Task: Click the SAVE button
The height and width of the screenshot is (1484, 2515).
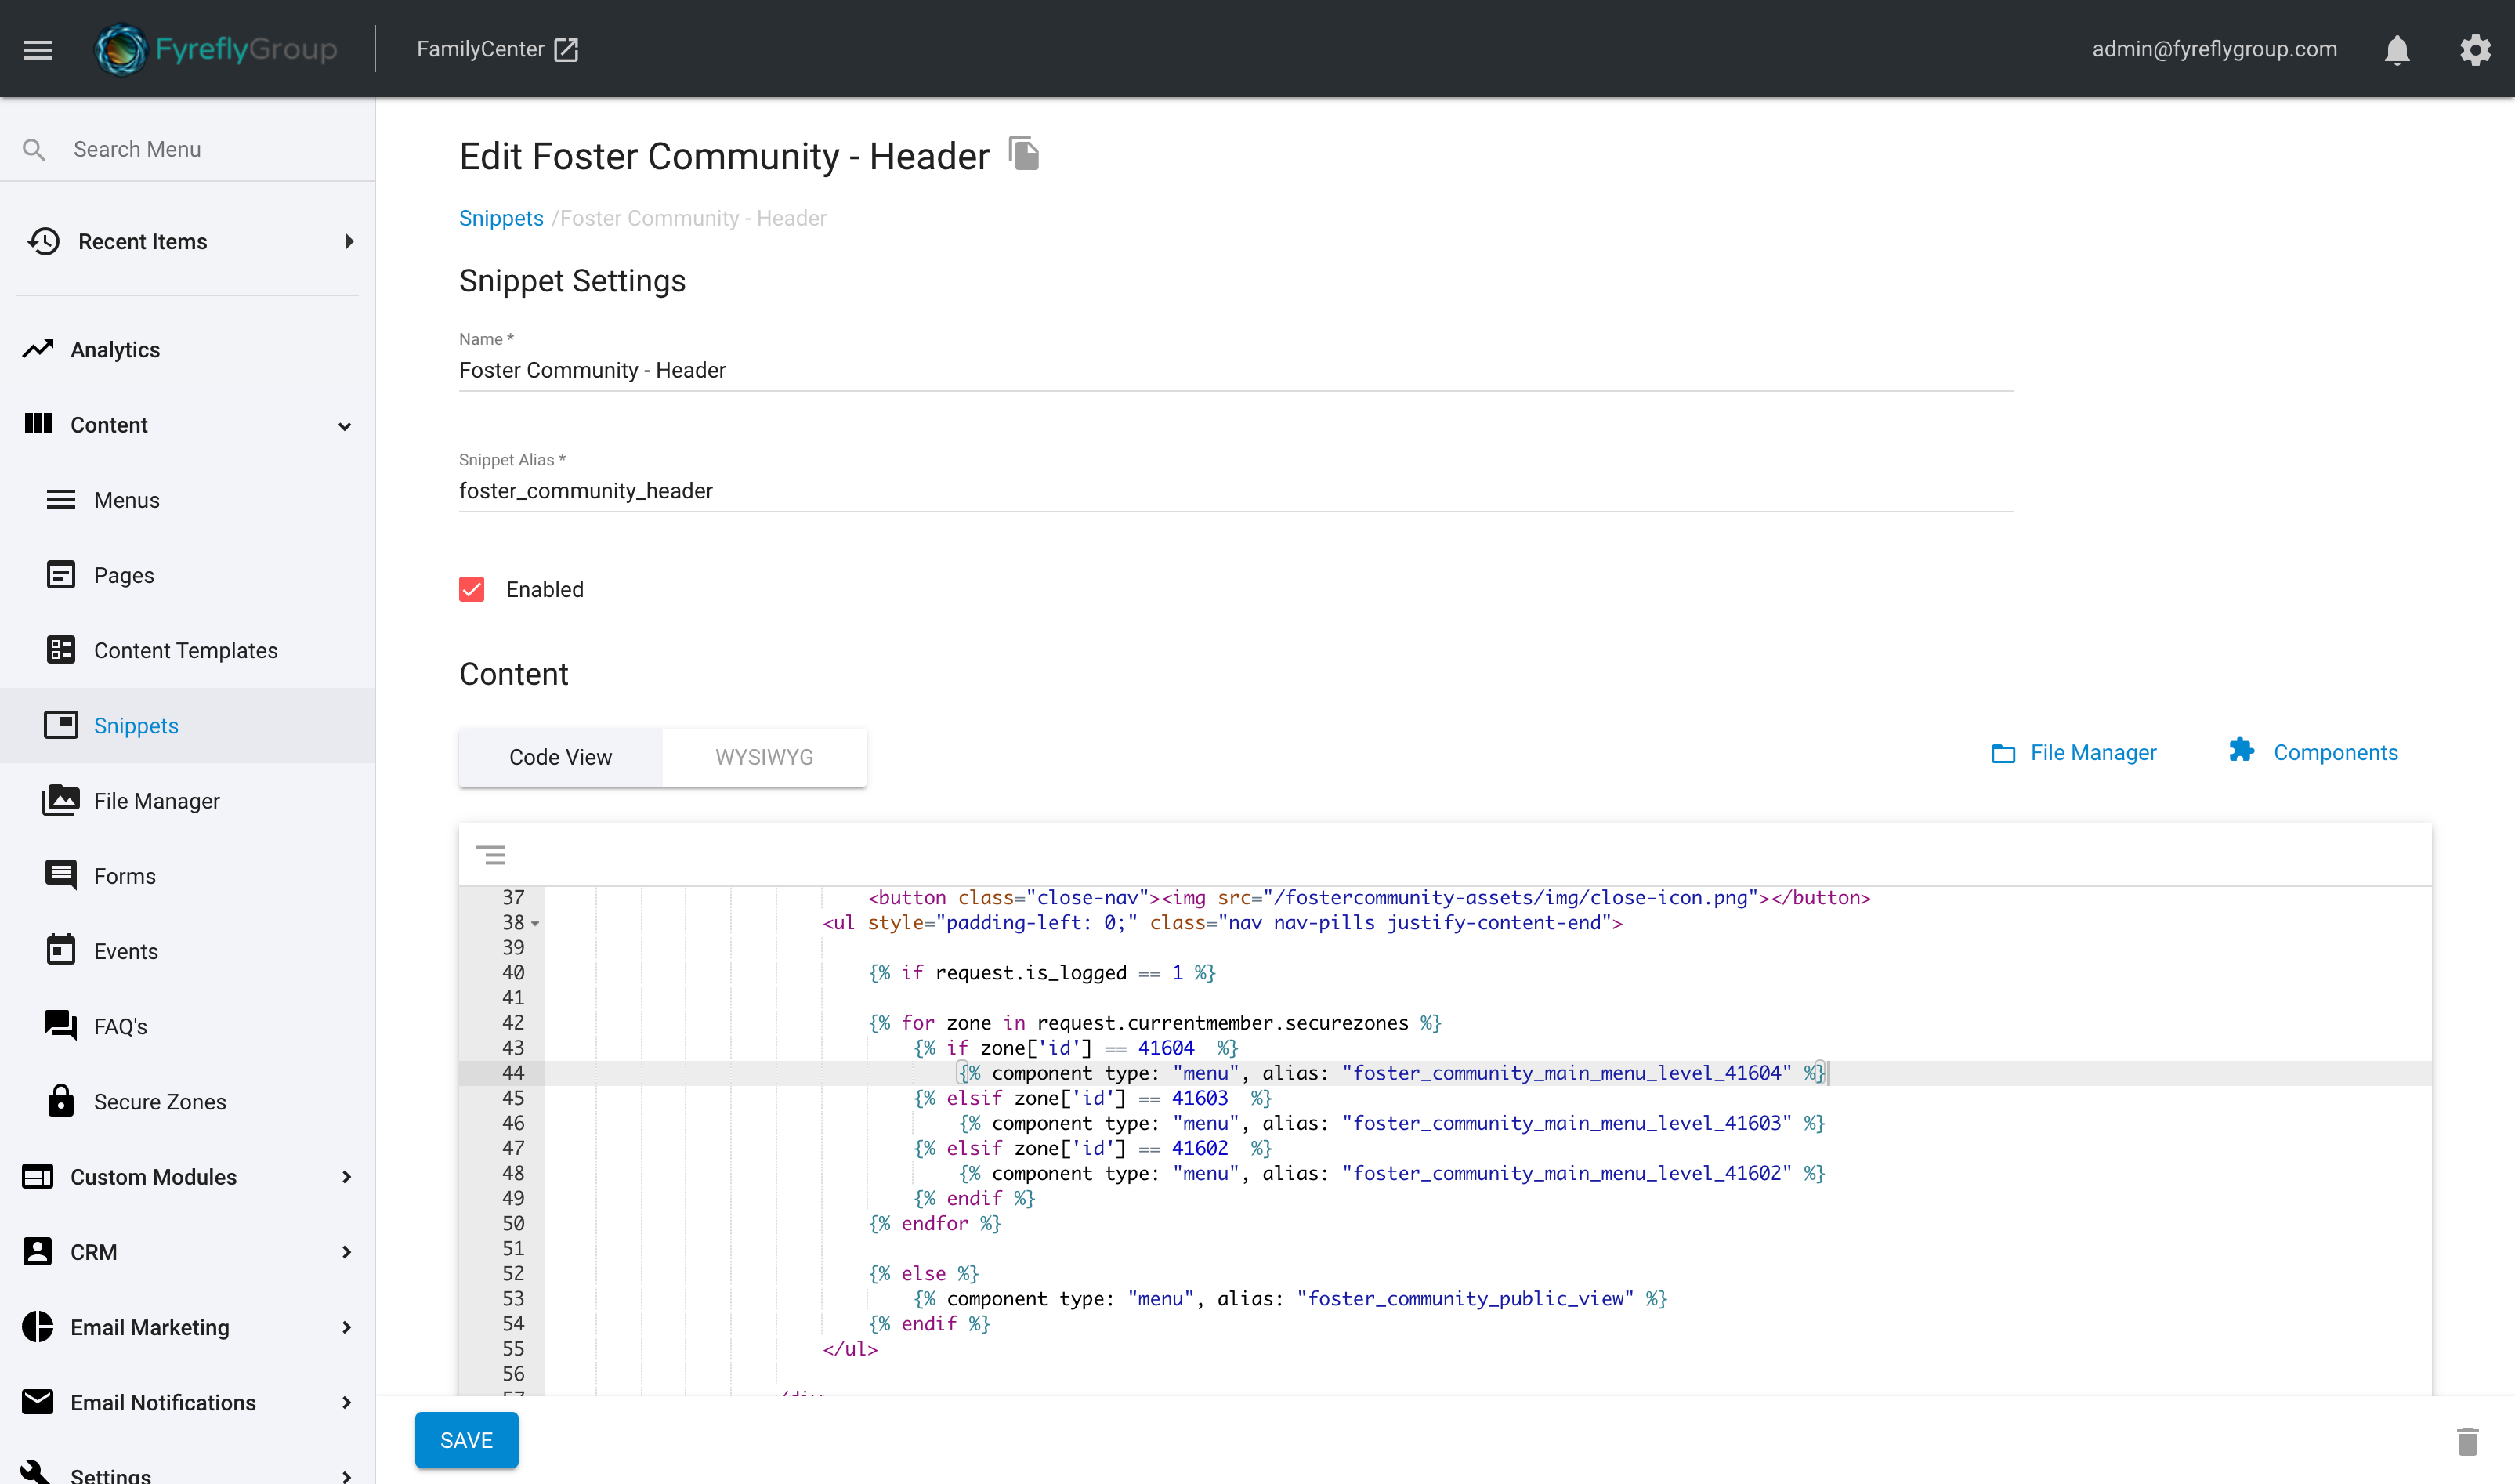Action: [x=466, y=1440]
